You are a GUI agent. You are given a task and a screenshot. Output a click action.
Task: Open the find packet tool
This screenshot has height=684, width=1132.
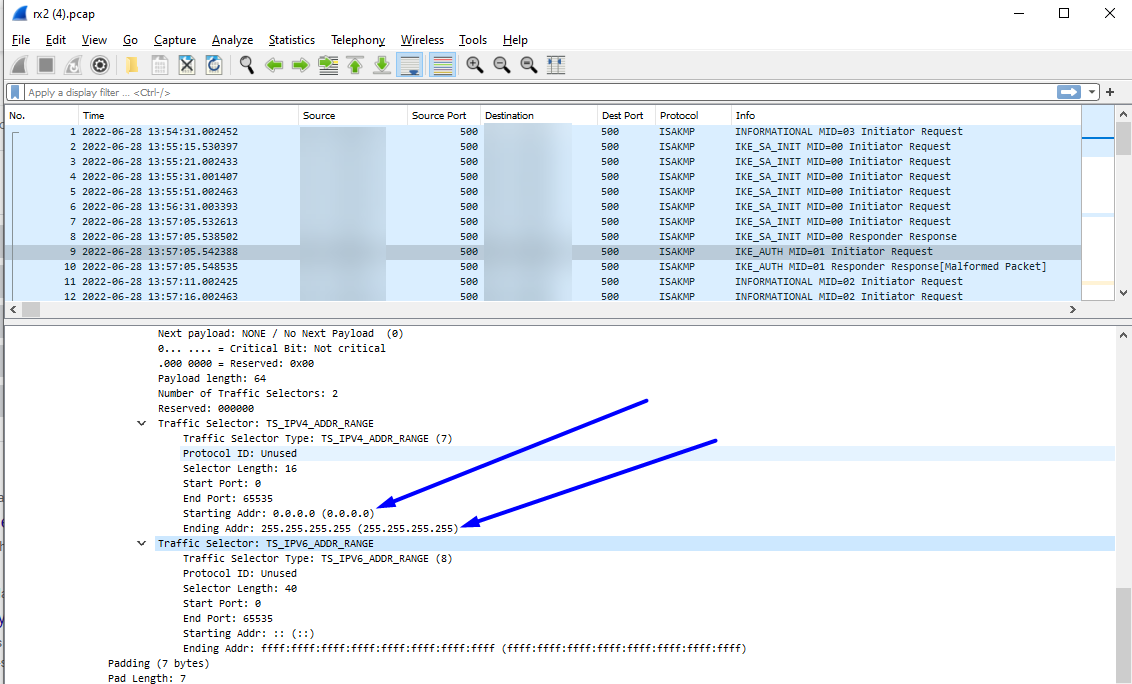(x=245, y=64)
